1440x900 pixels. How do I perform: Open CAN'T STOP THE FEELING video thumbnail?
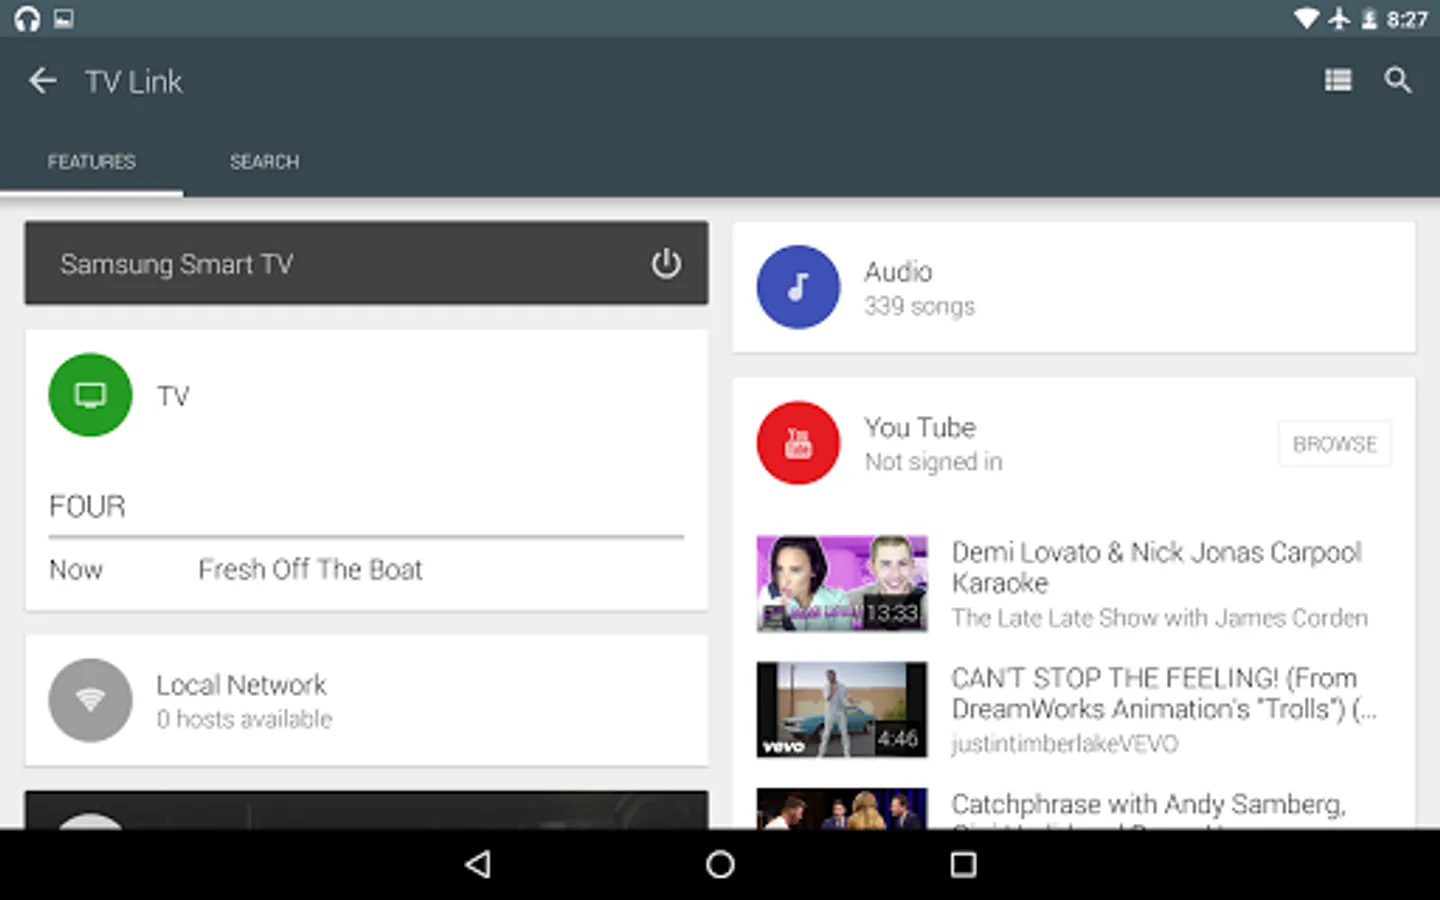click(842, 710)
